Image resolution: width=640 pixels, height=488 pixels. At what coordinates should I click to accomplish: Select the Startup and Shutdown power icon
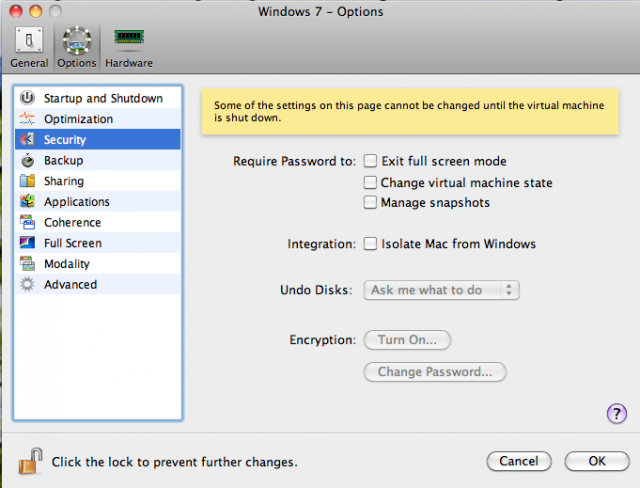[27, 98]
